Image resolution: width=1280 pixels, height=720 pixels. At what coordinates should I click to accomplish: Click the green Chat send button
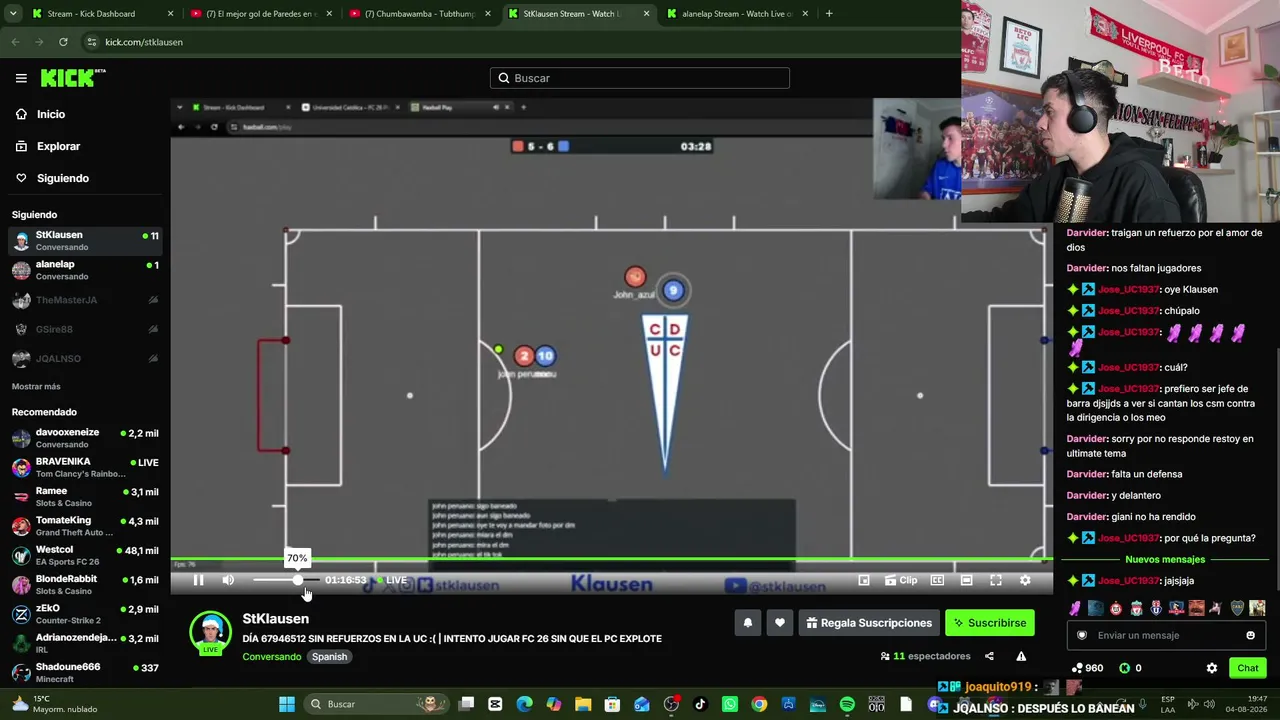[x=1248, y=668]
